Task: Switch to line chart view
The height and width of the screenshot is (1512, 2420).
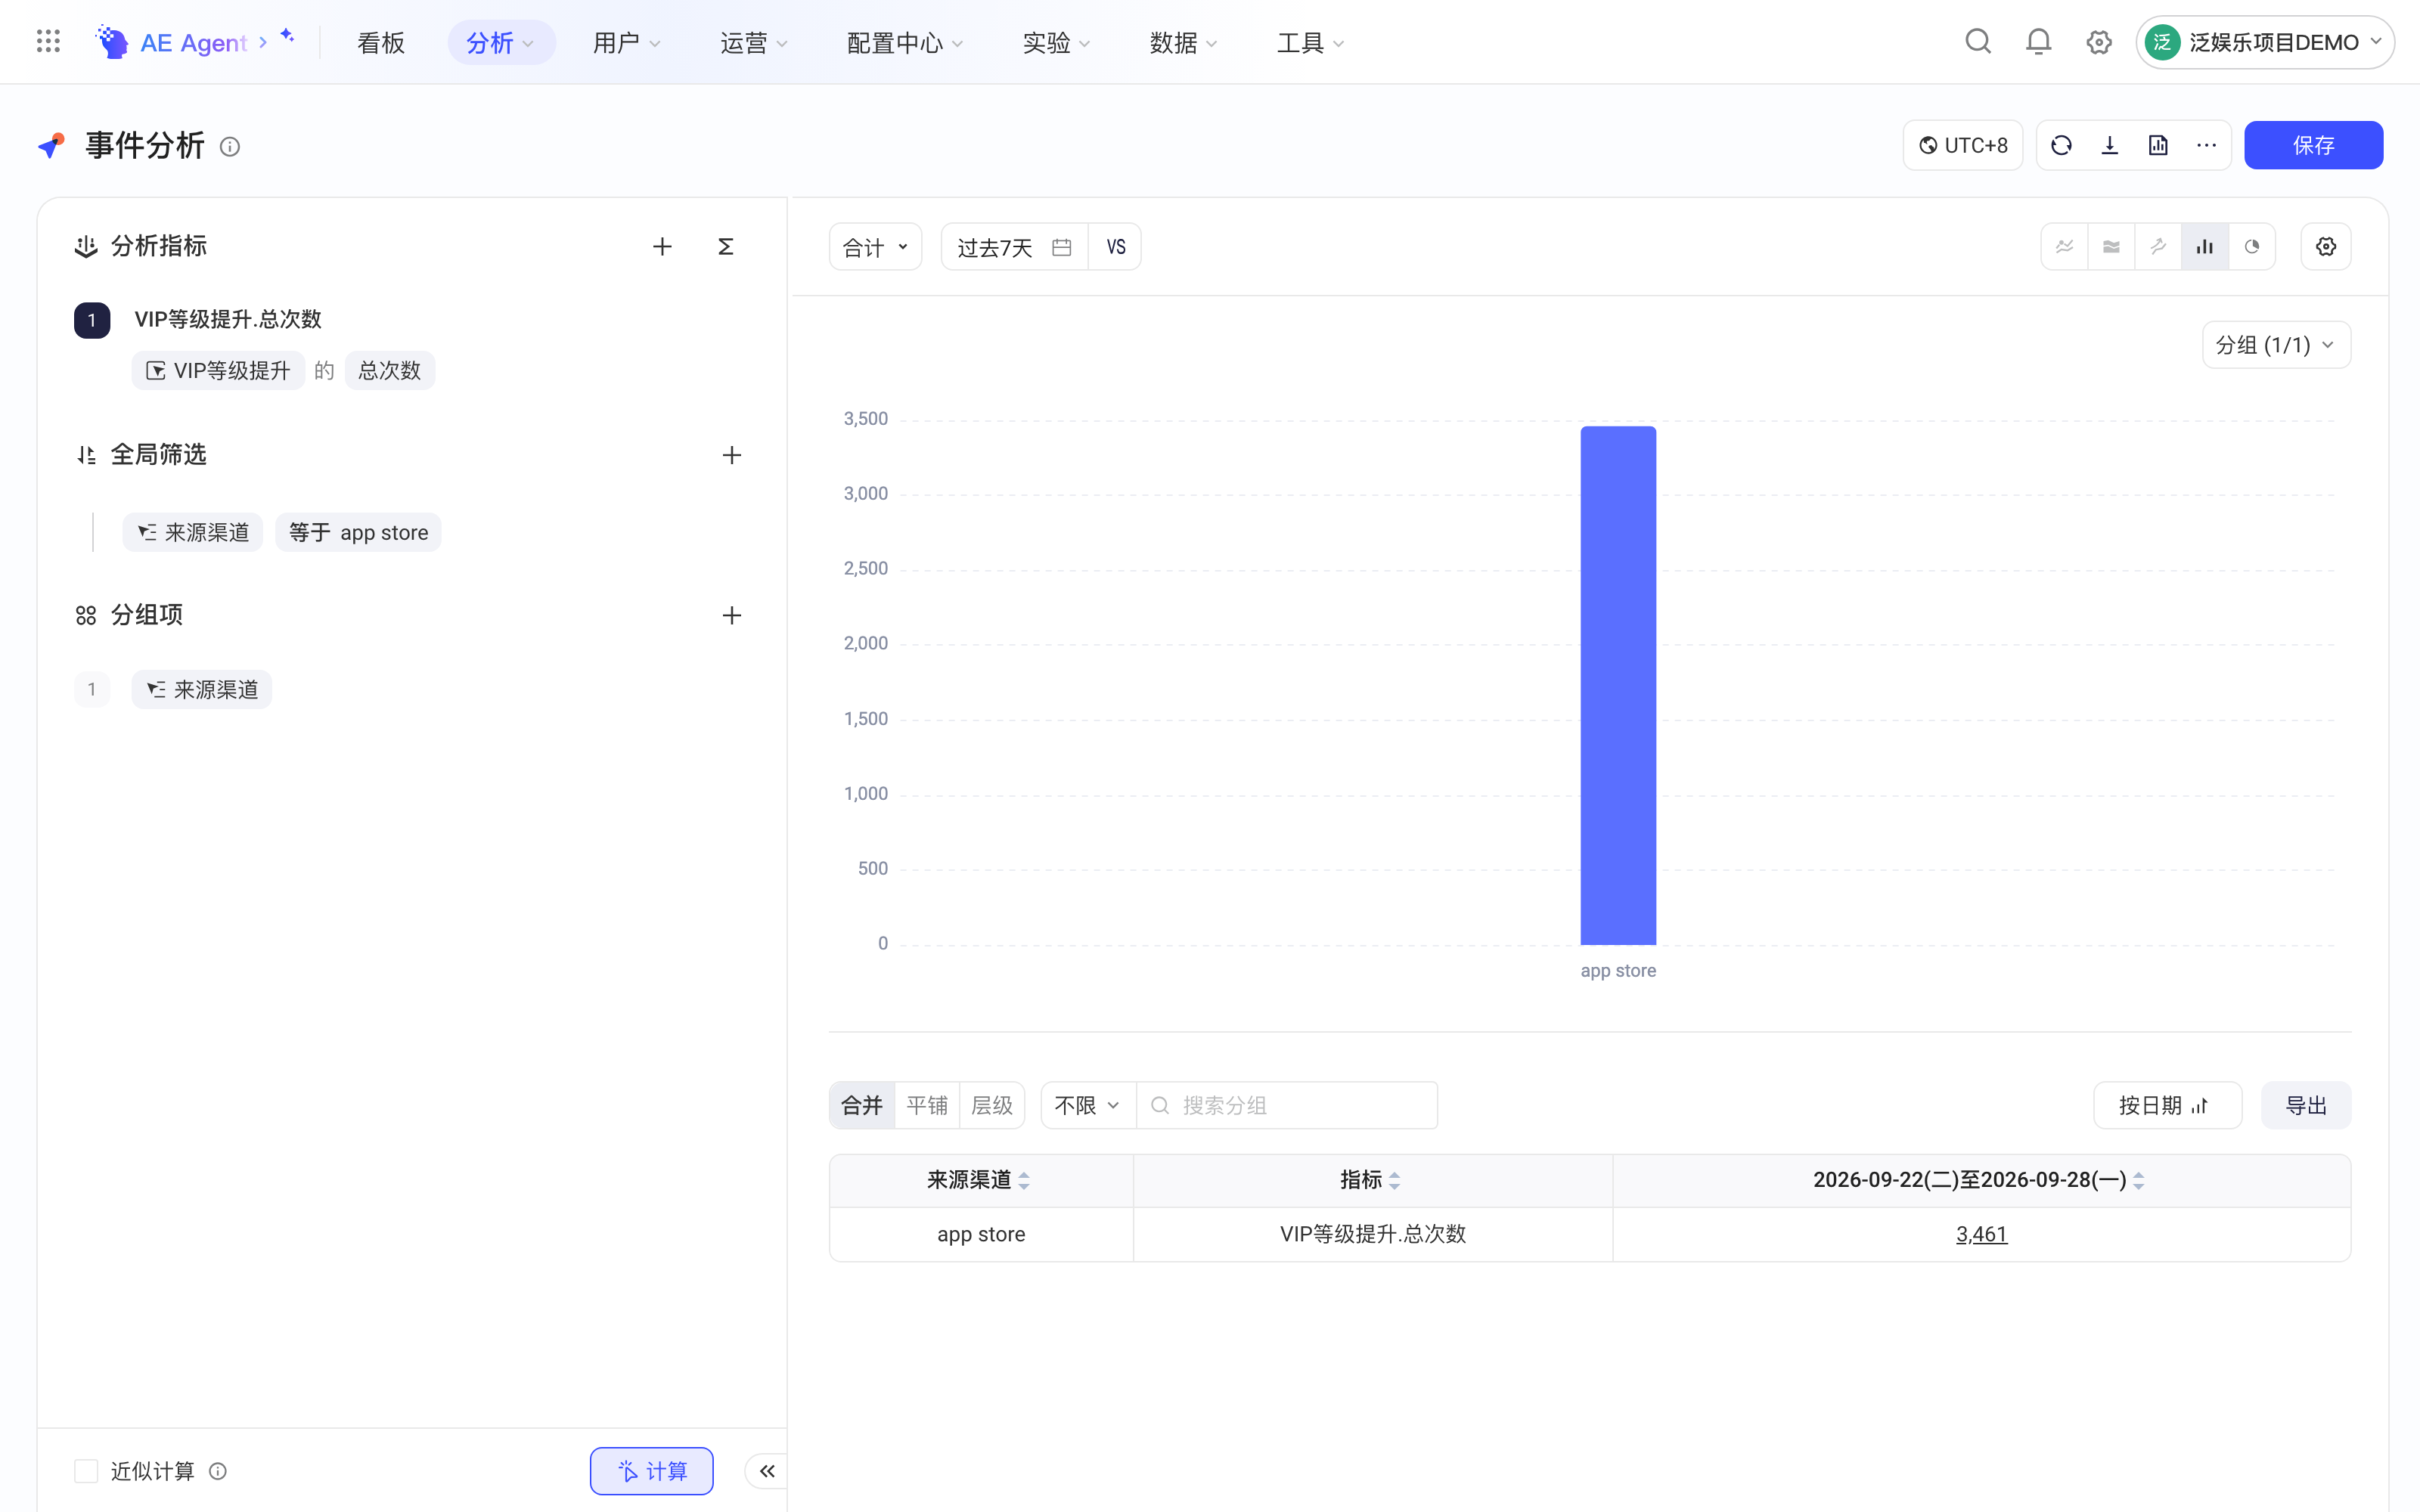Action: point(2064,247)
